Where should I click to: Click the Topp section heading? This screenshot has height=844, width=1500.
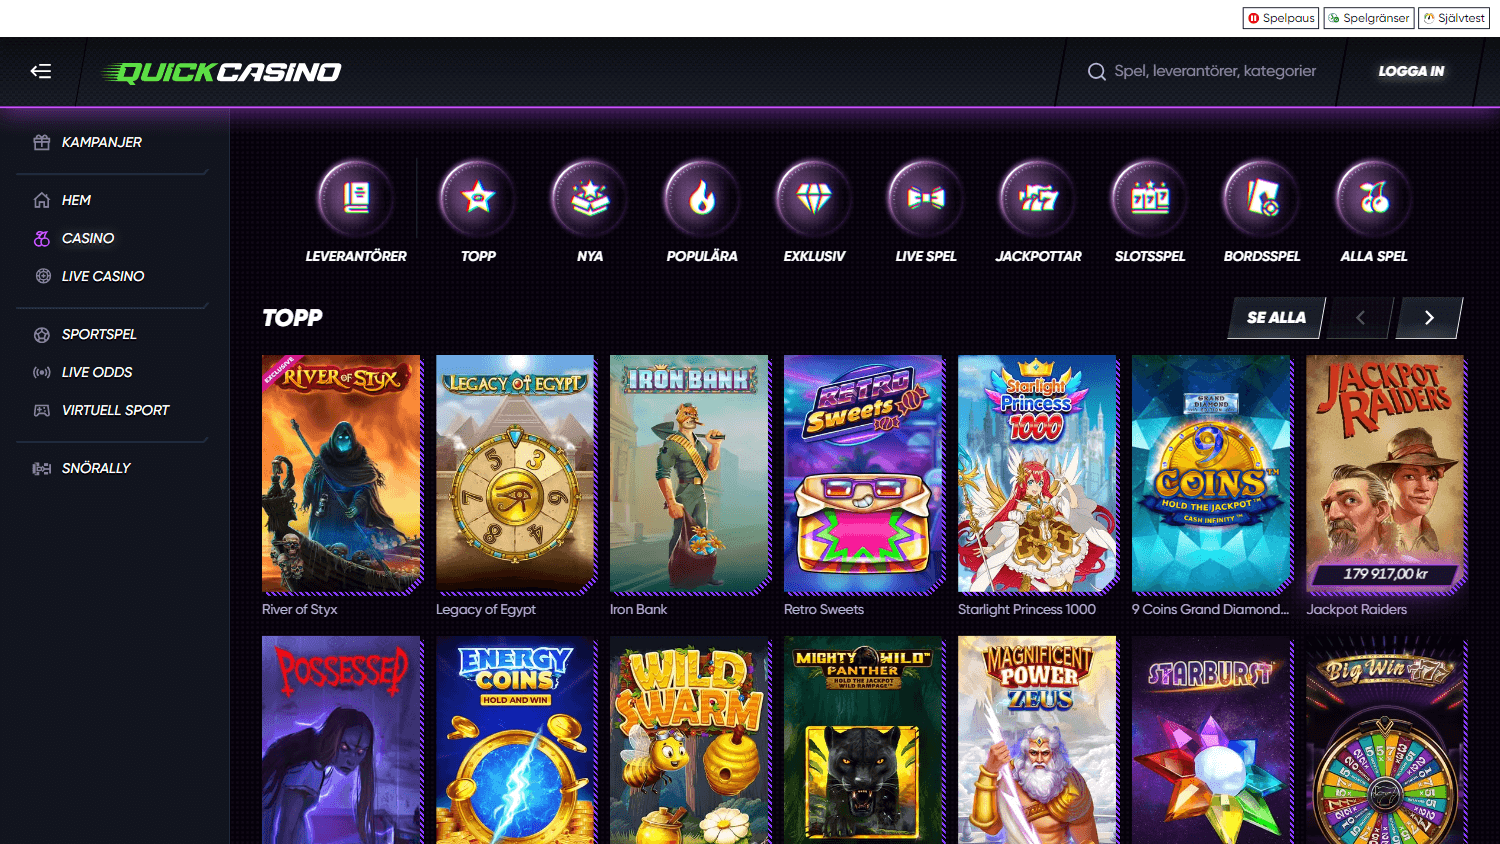pyautogui.click(x=292, y=318)
